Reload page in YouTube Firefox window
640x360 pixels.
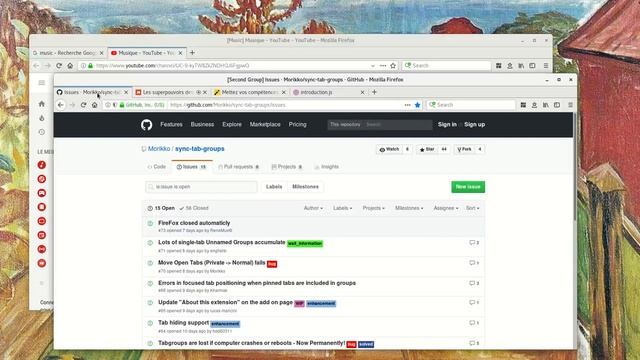click(59, 65)
